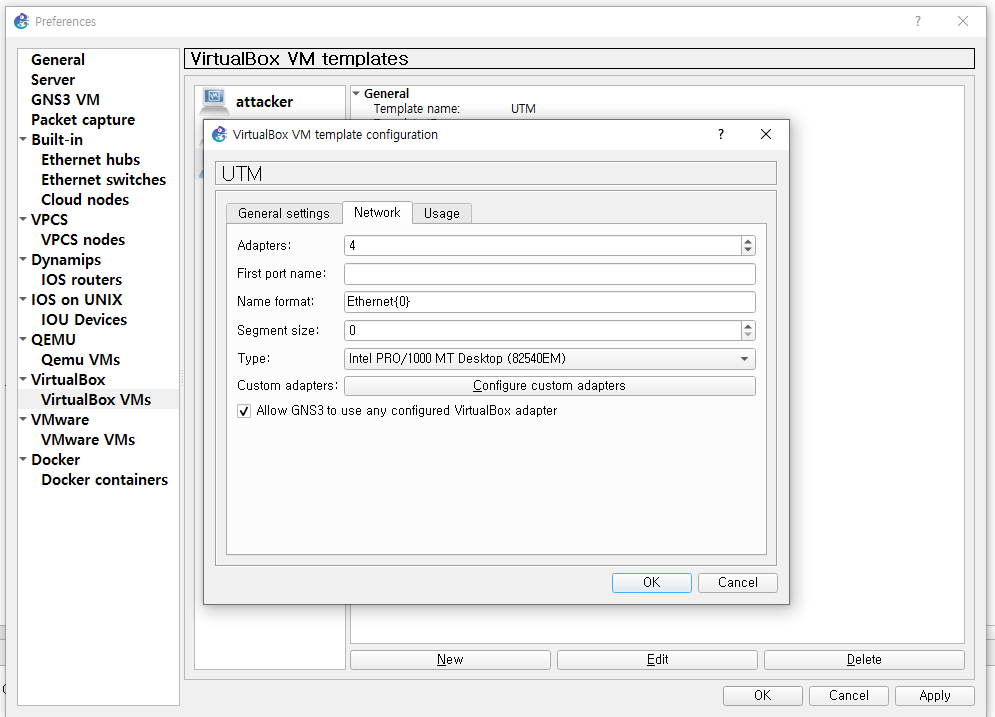Click the help question mark in the Preferences window
This screenshot has height=717, width=995.
click(x=918, y=22)
